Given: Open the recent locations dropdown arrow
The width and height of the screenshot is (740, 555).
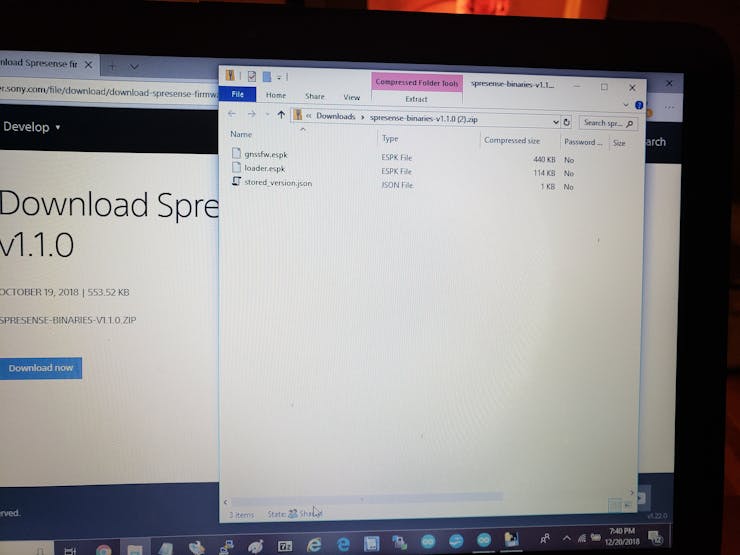Looking at the screenshot, I should click(x=267, y=115).
